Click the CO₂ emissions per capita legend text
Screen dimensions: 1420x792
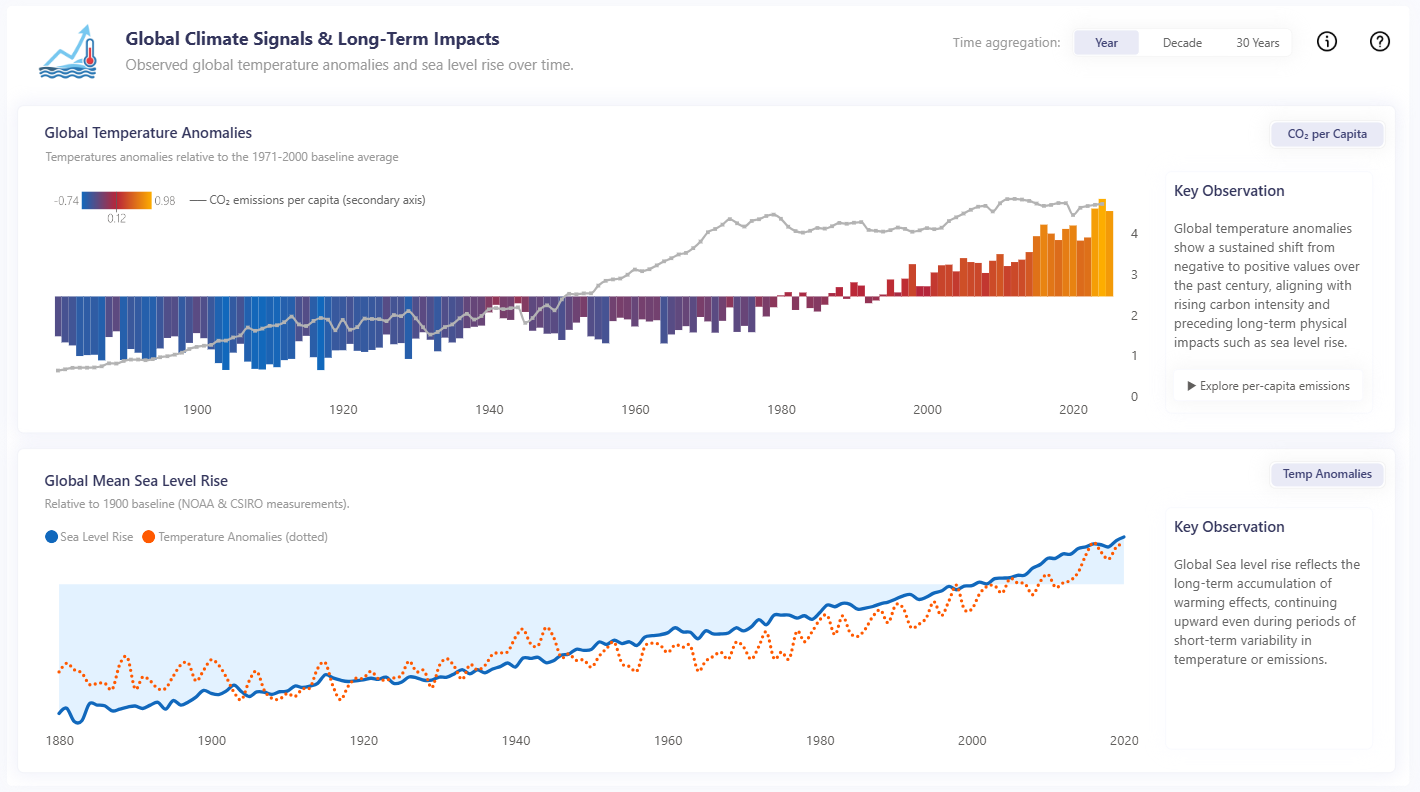coord(317,200)
